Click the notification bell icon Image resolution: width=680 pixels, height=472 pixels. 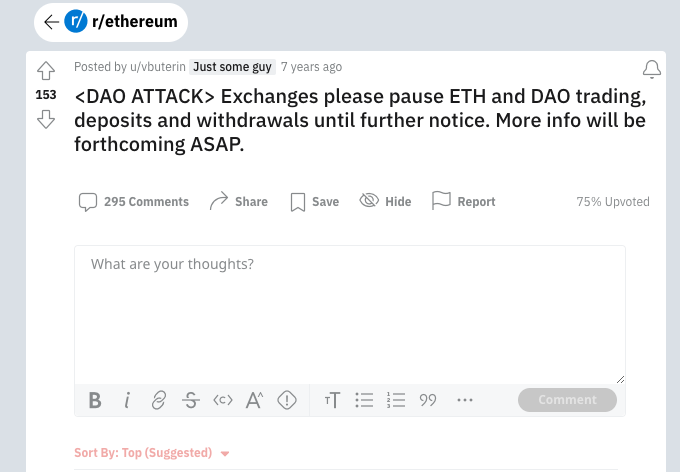pyautogui.click(x=651, y=69)
